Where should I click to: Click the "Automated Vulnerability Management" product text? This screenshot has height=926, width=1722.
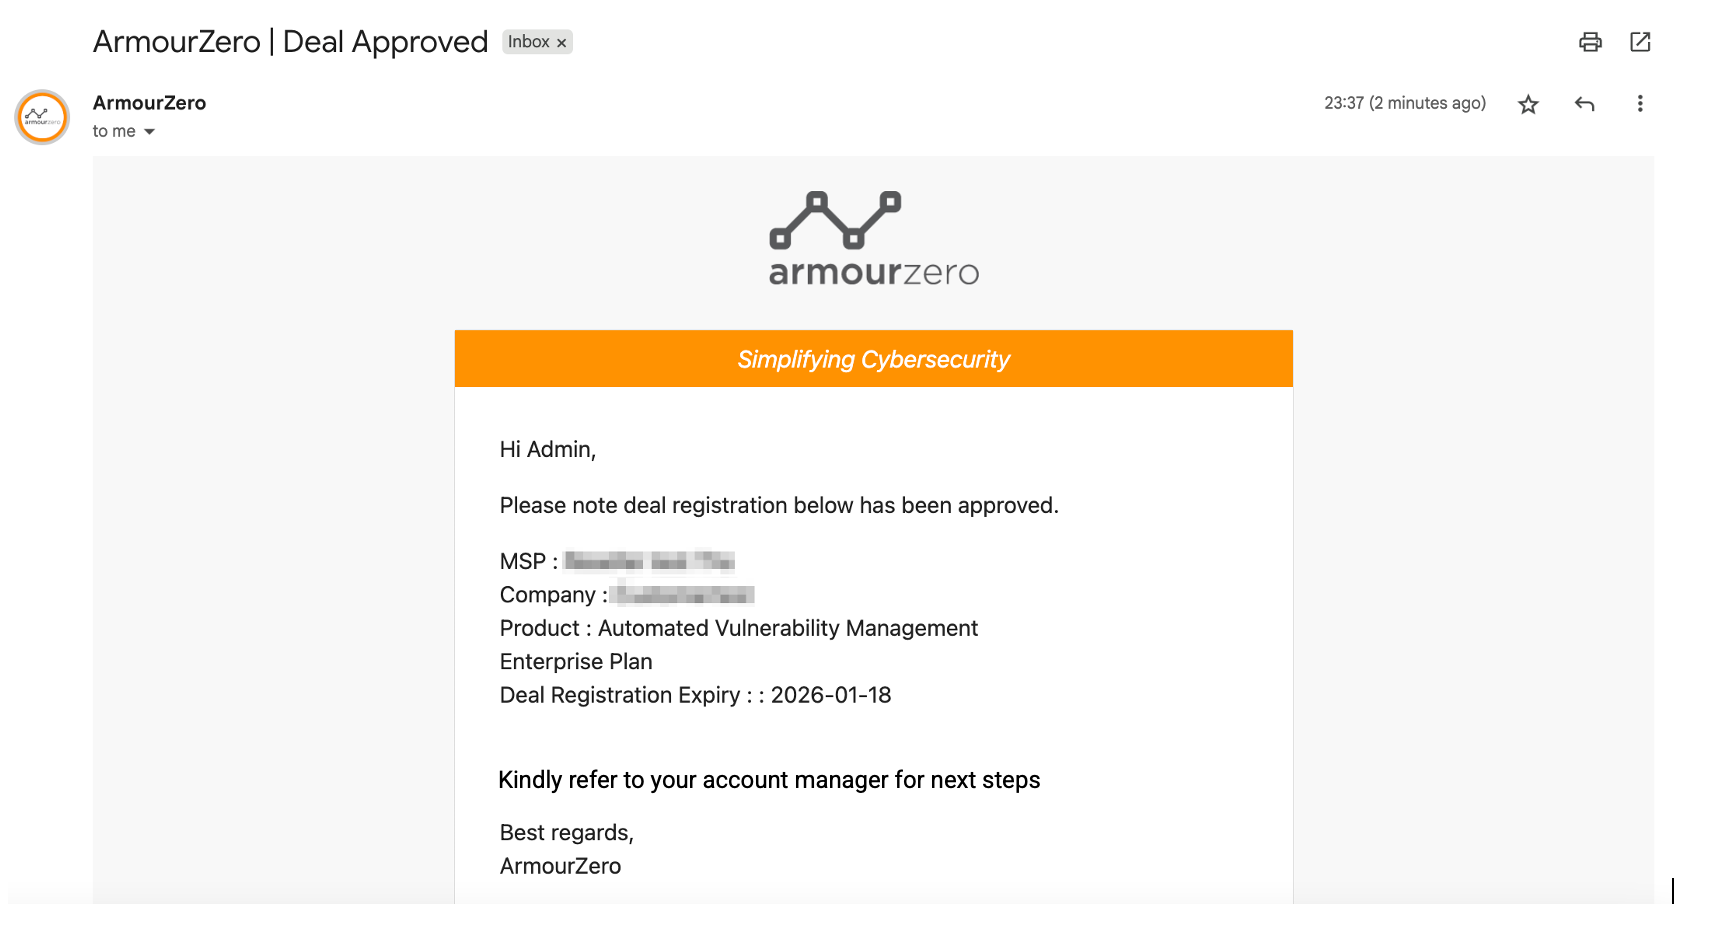(787, 628)
